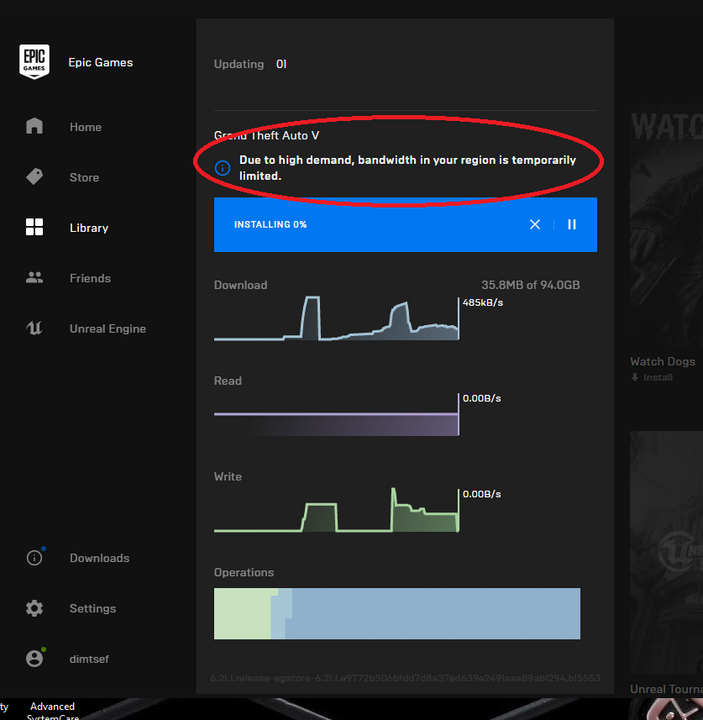Open the Unreal Engine section
Viewport: 703px width, 720px height.
[107, 329]
